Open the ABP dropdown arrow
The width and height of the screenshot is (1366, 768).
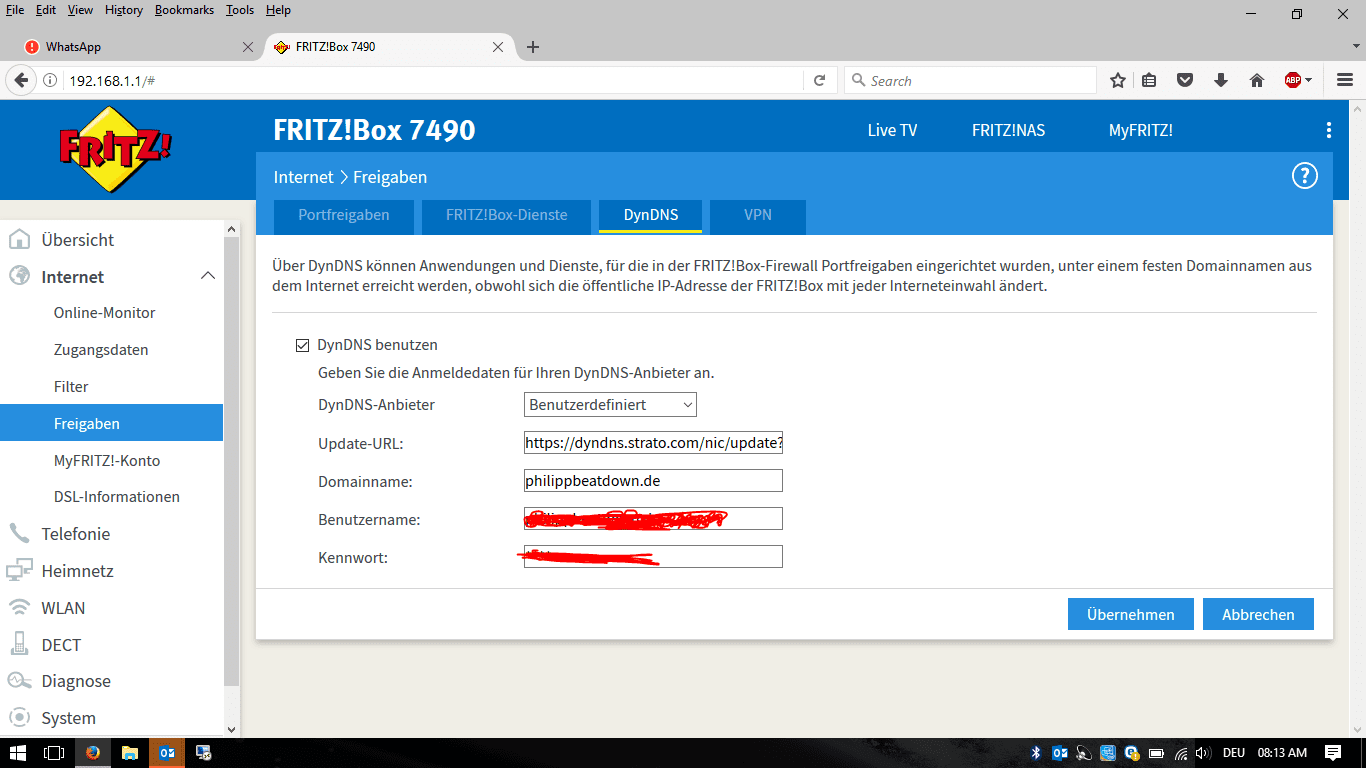point(1309,81)
